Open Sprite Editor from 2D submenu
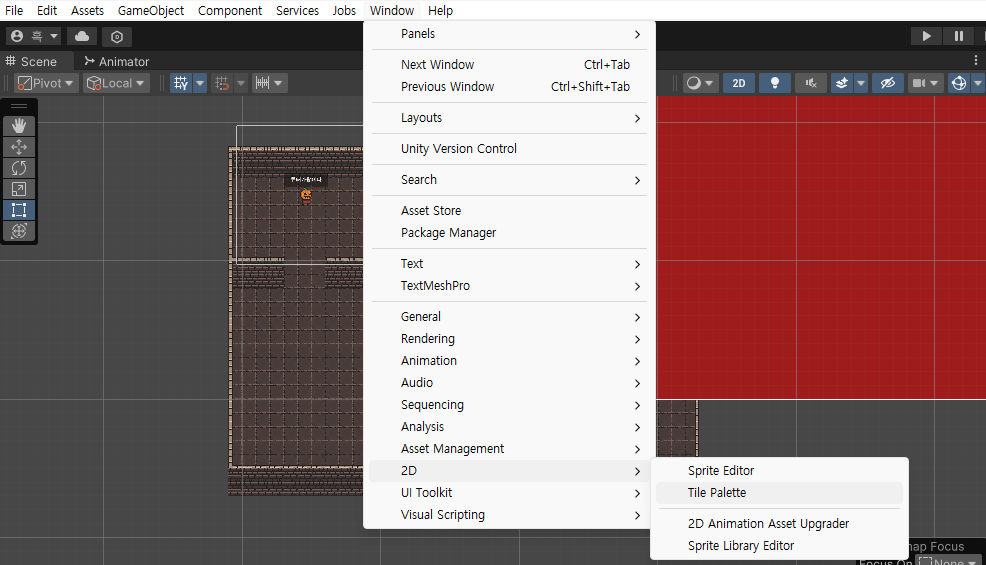986x565 pixels. (779, 471)
